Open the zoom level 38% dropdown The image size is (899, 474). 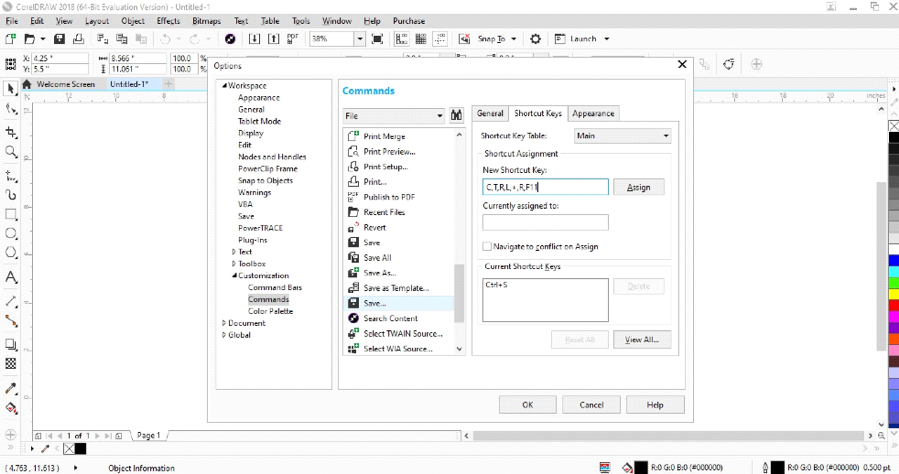[359, 39]
